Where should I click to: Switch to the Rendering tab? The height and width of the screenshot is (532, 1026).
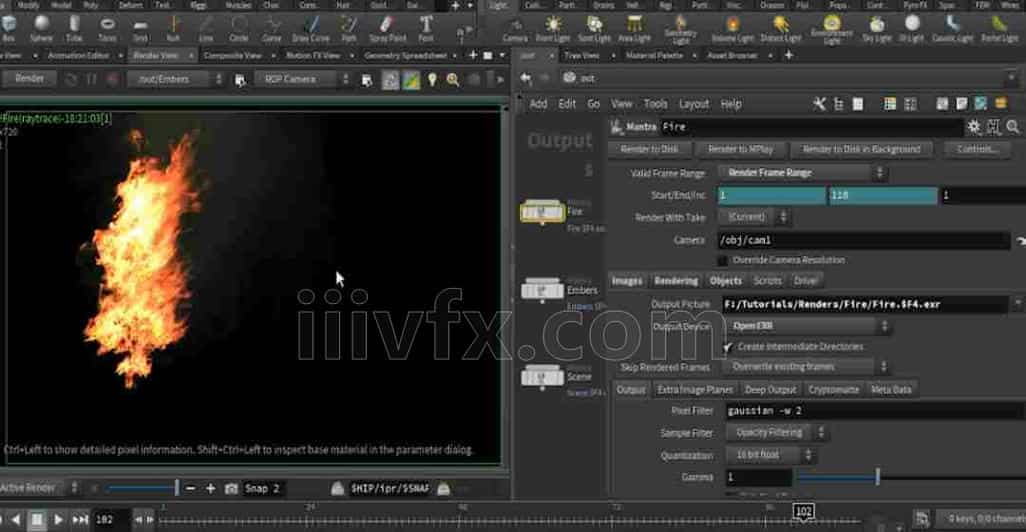point(677,281)
